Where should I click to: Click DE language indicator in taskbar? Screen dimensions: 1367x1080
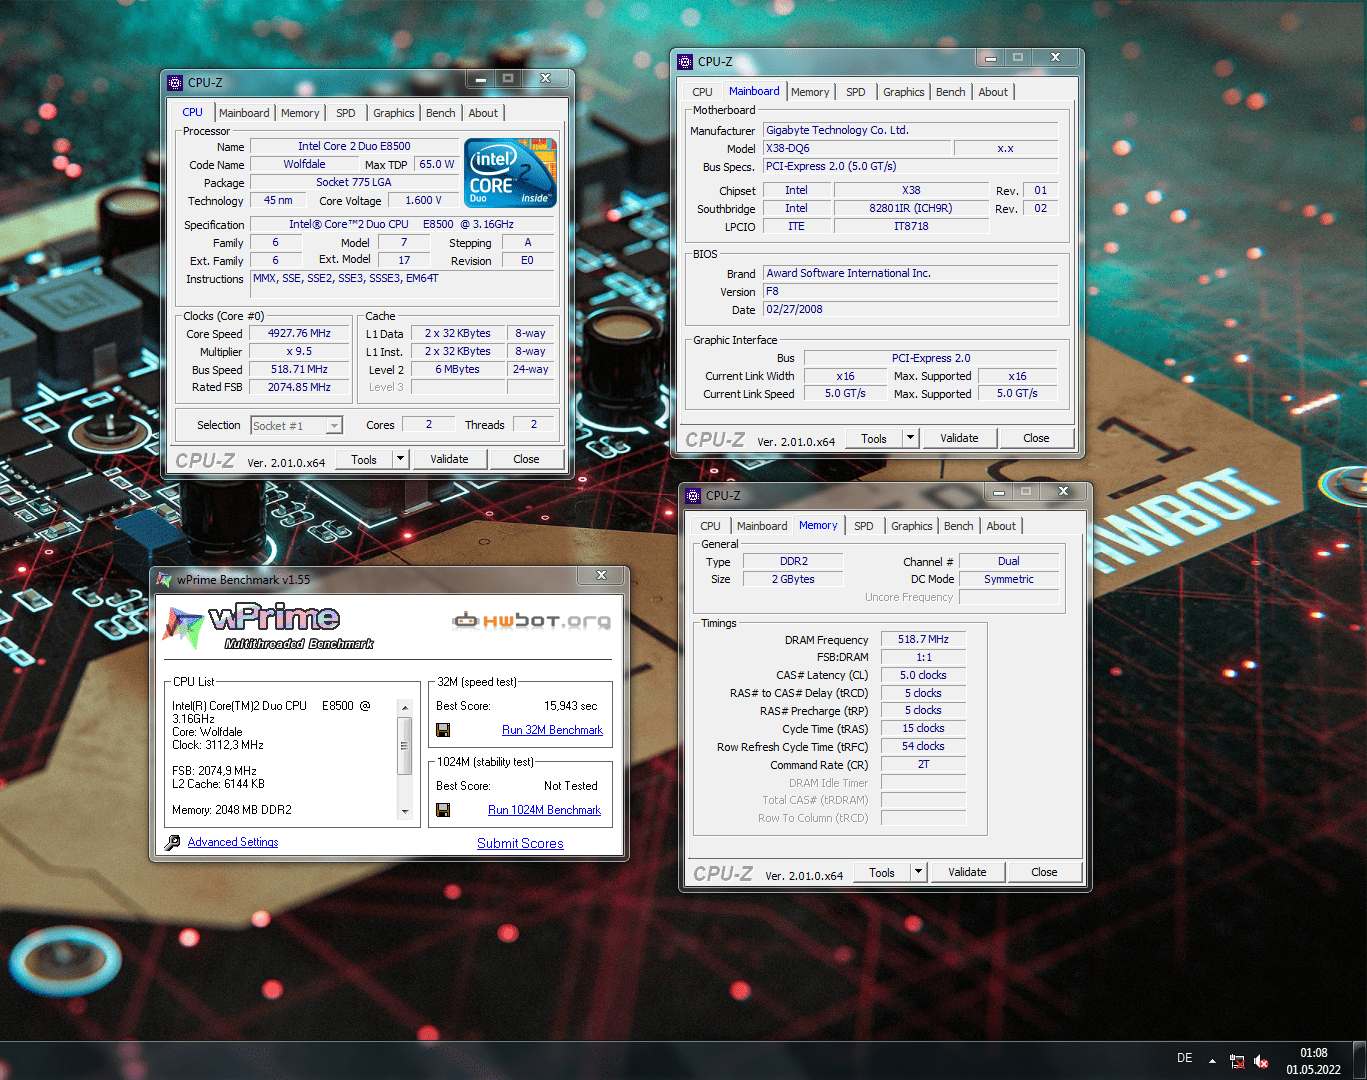[x=1184, y=1058]
